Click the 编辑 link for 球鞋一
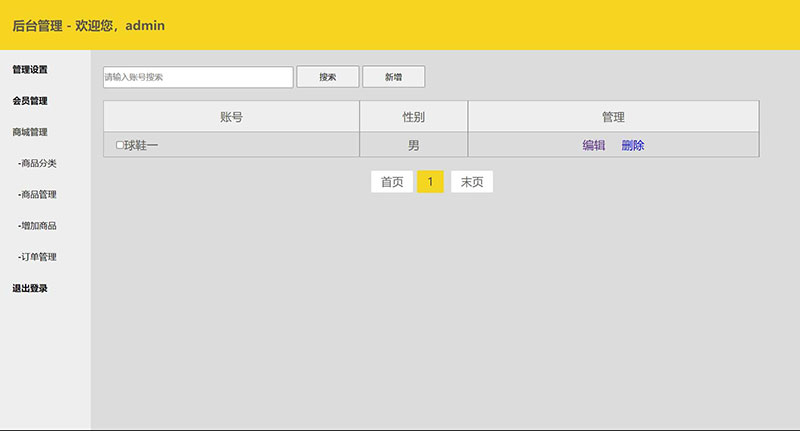This screenshot has width=800, height=431. [594, 145]
